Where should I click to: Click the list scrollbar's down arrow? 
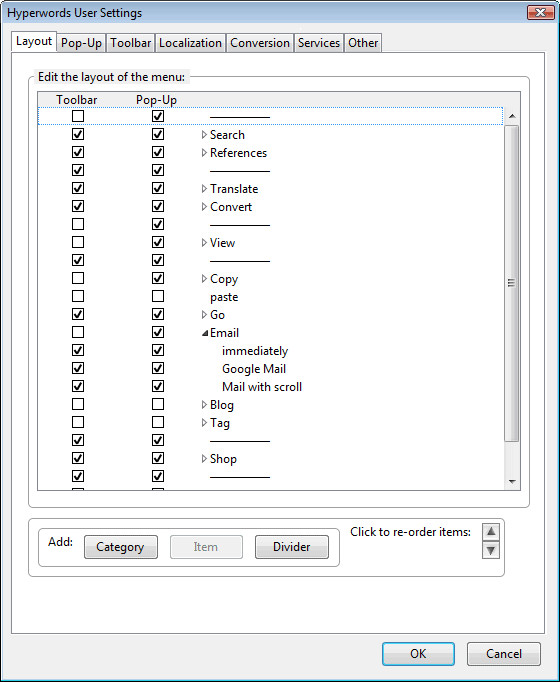point(512,481)
